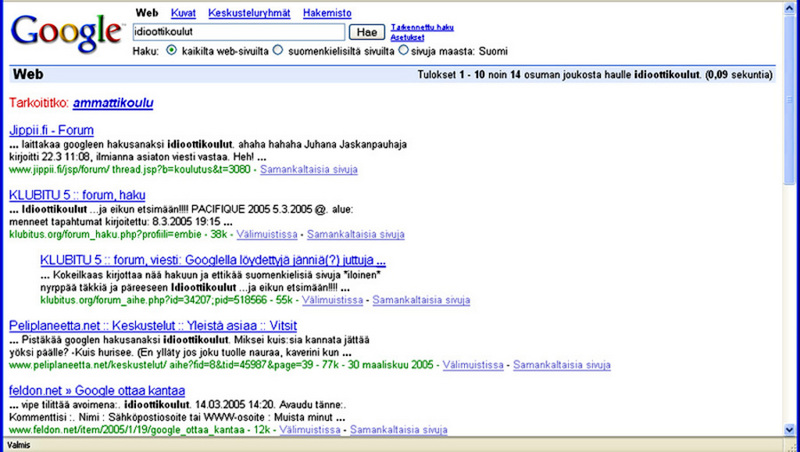Select the 'sivuja maasta: Suomi' radio button
This screenshot has height=452, width=800.
(x=404, y=50)
